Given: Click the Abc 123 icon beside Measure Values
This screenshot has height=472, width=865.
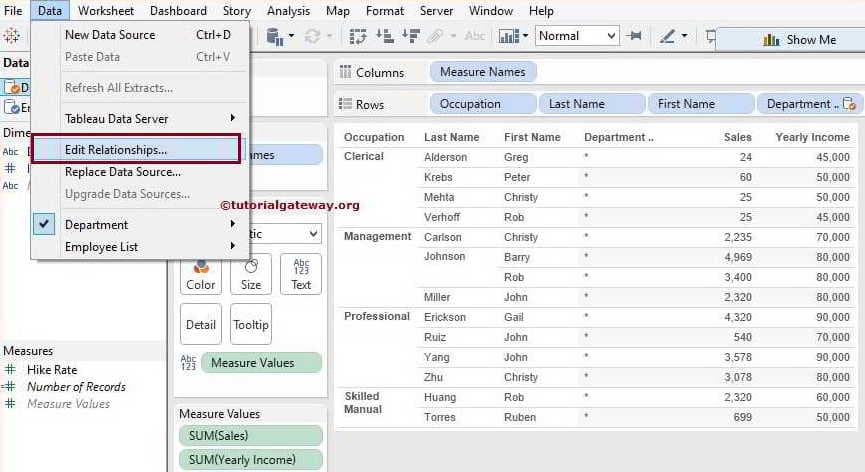Looking at the screenshot, I should click(188, 362).
